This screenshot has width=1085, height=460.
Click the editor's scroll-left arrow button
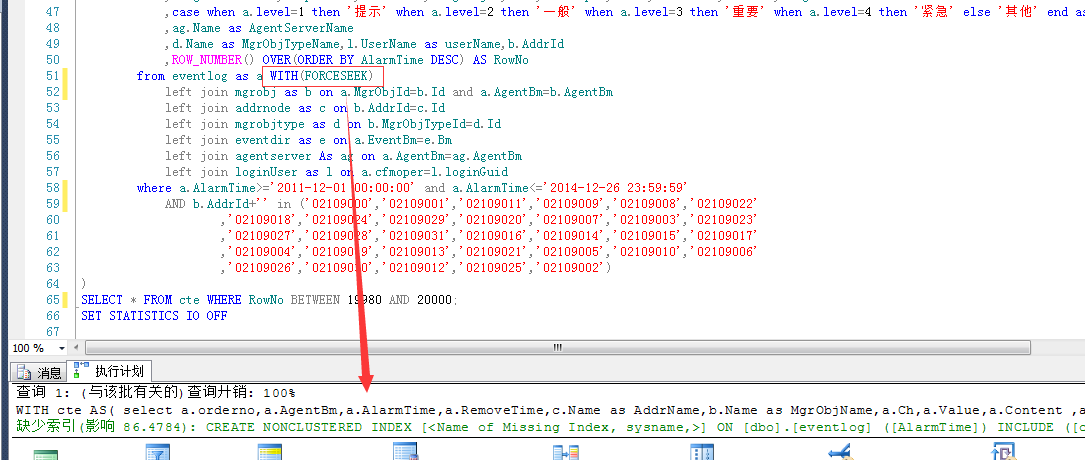click(83, 348)
